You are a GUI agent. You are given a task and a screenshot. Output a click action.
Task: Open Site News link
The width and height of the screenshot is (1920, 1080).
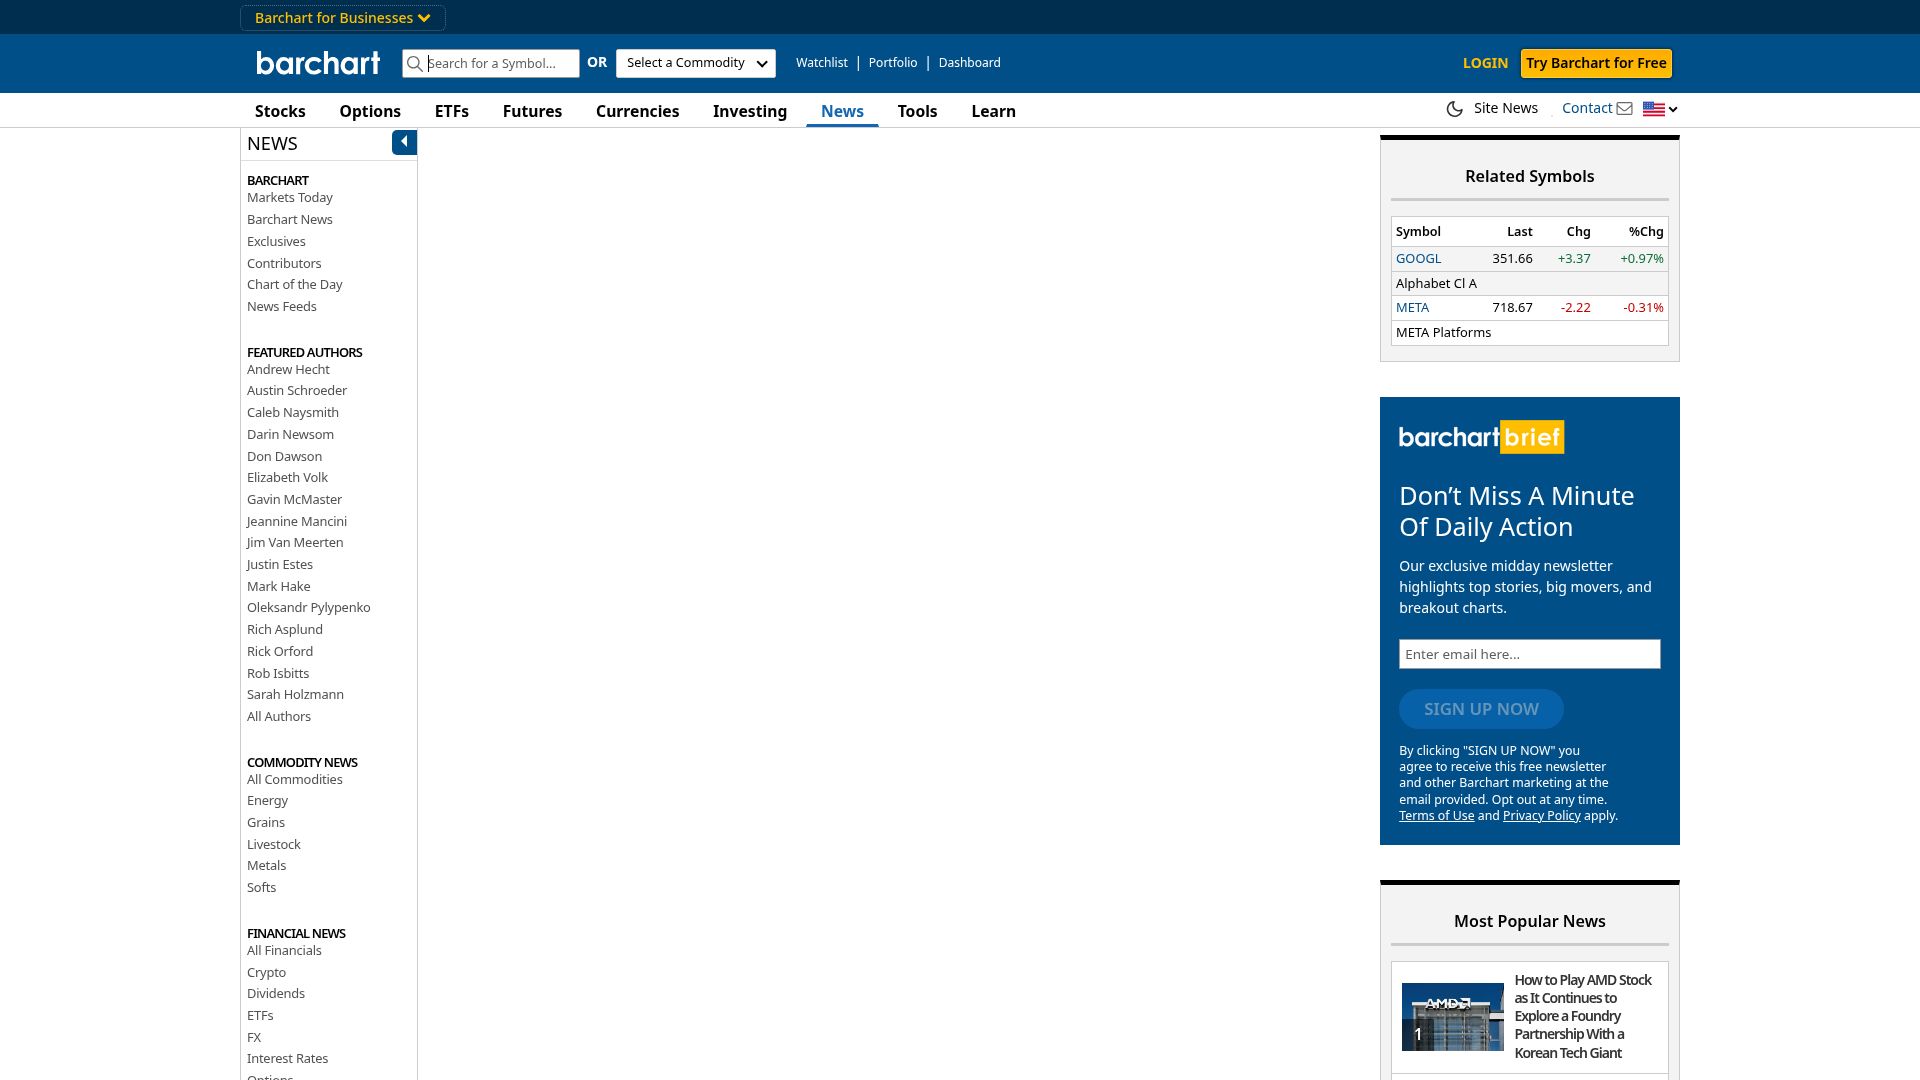[x=1506, y=108]
